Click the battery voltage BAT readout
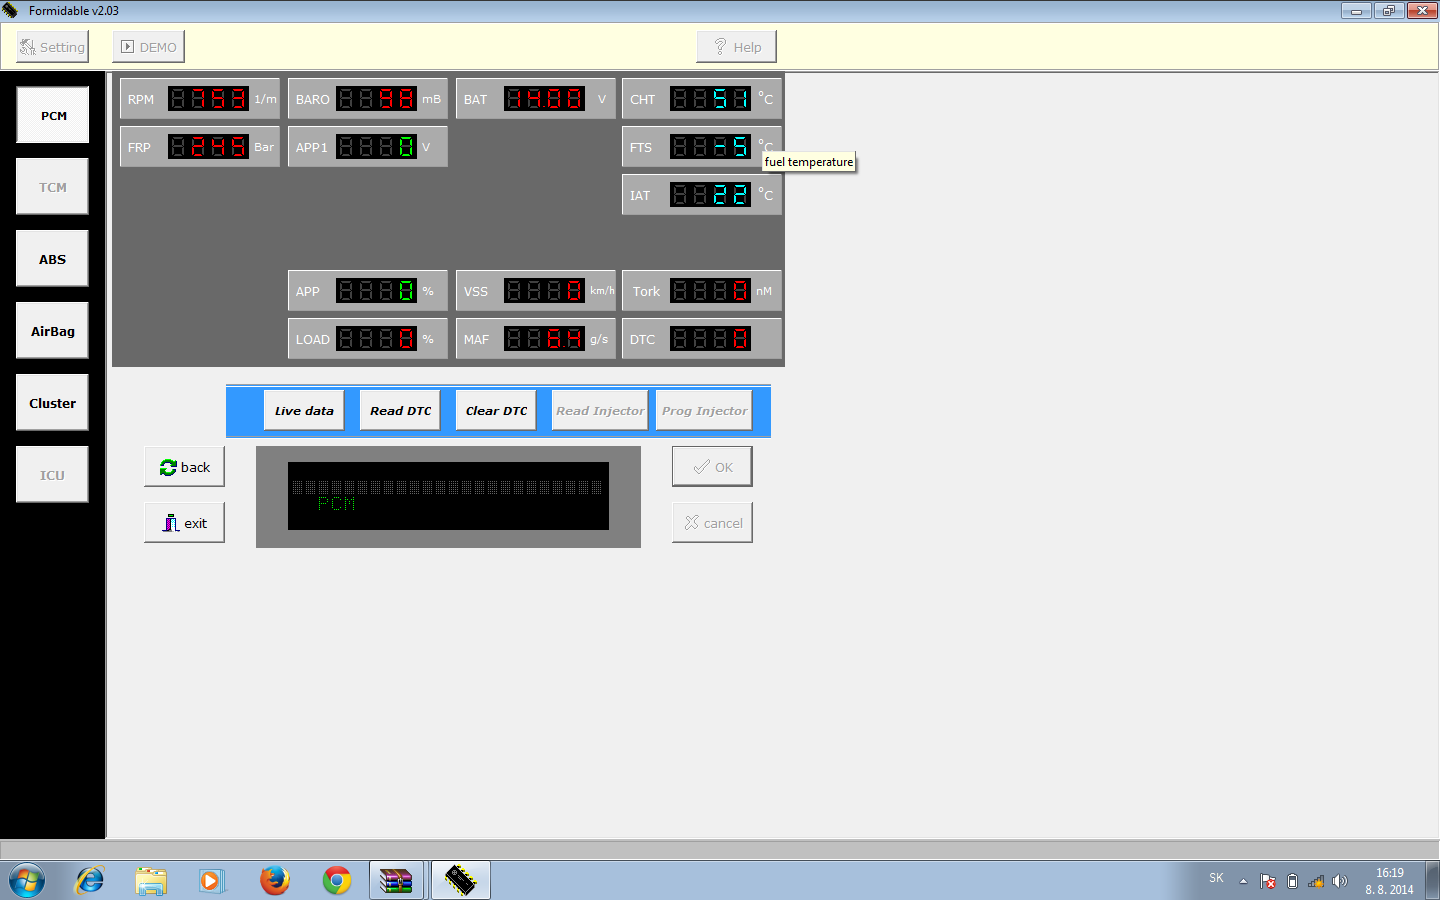Screen dimensions: 1440x900 544,99
